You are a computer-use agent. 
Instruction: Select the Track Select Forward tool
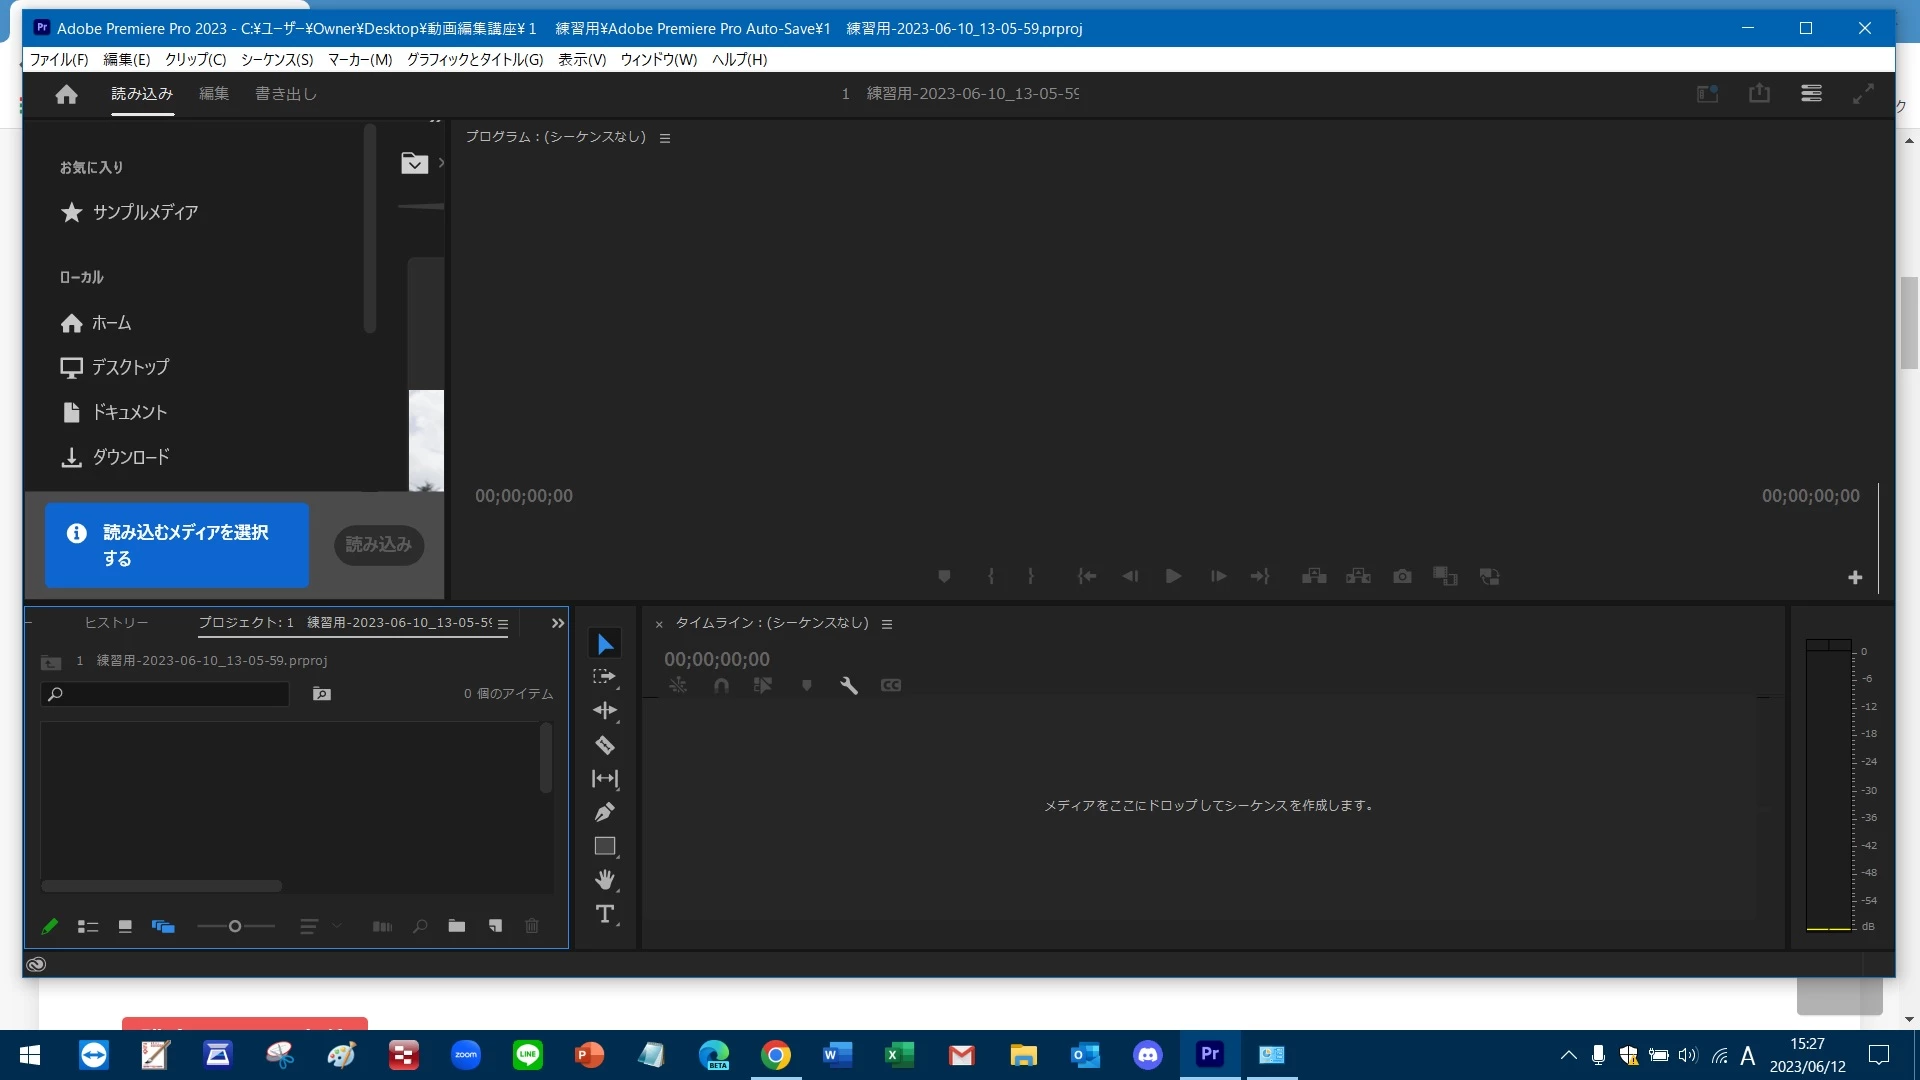[x=605, y=677]
